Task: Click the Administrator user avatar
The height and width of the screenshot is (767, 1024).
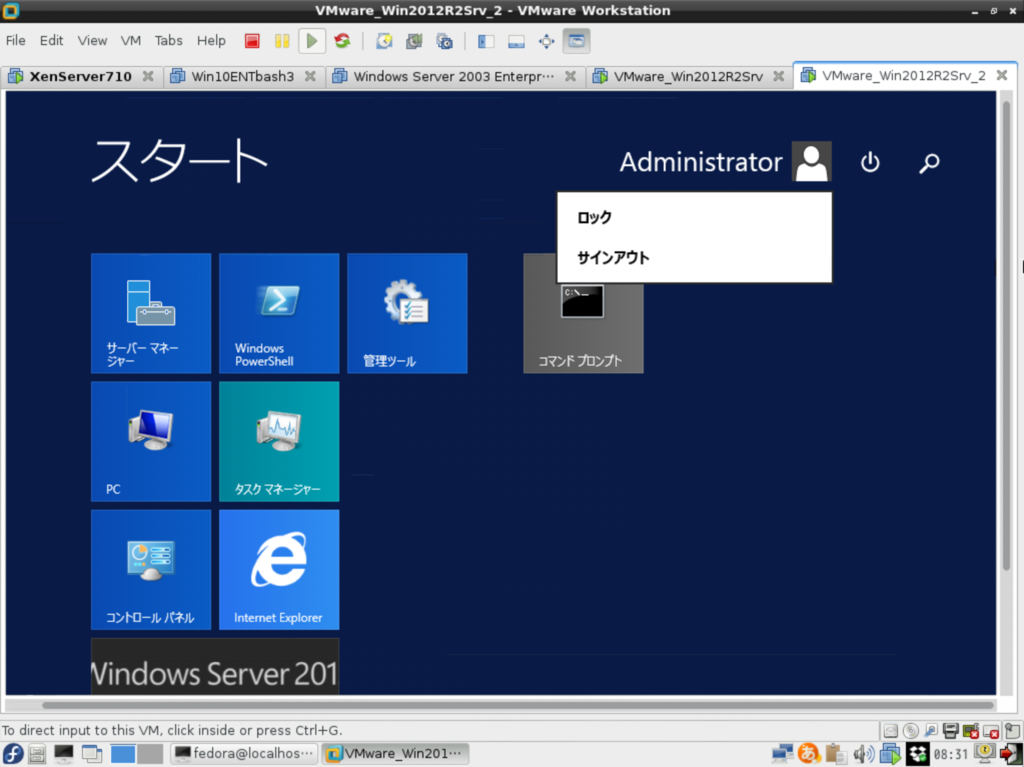Action: [811, 161]
